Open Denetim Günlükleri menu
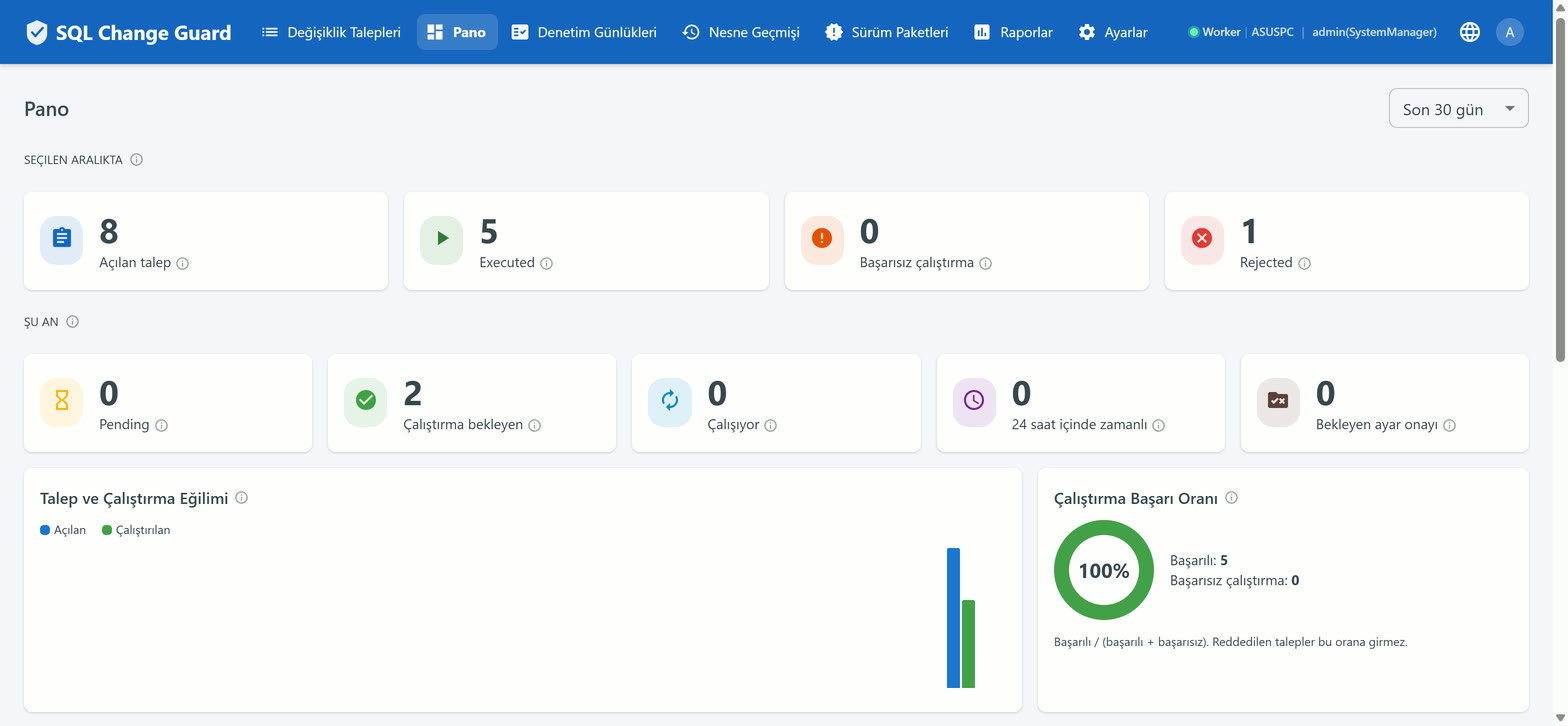1568x726 pixels. [x=584, y=32]
